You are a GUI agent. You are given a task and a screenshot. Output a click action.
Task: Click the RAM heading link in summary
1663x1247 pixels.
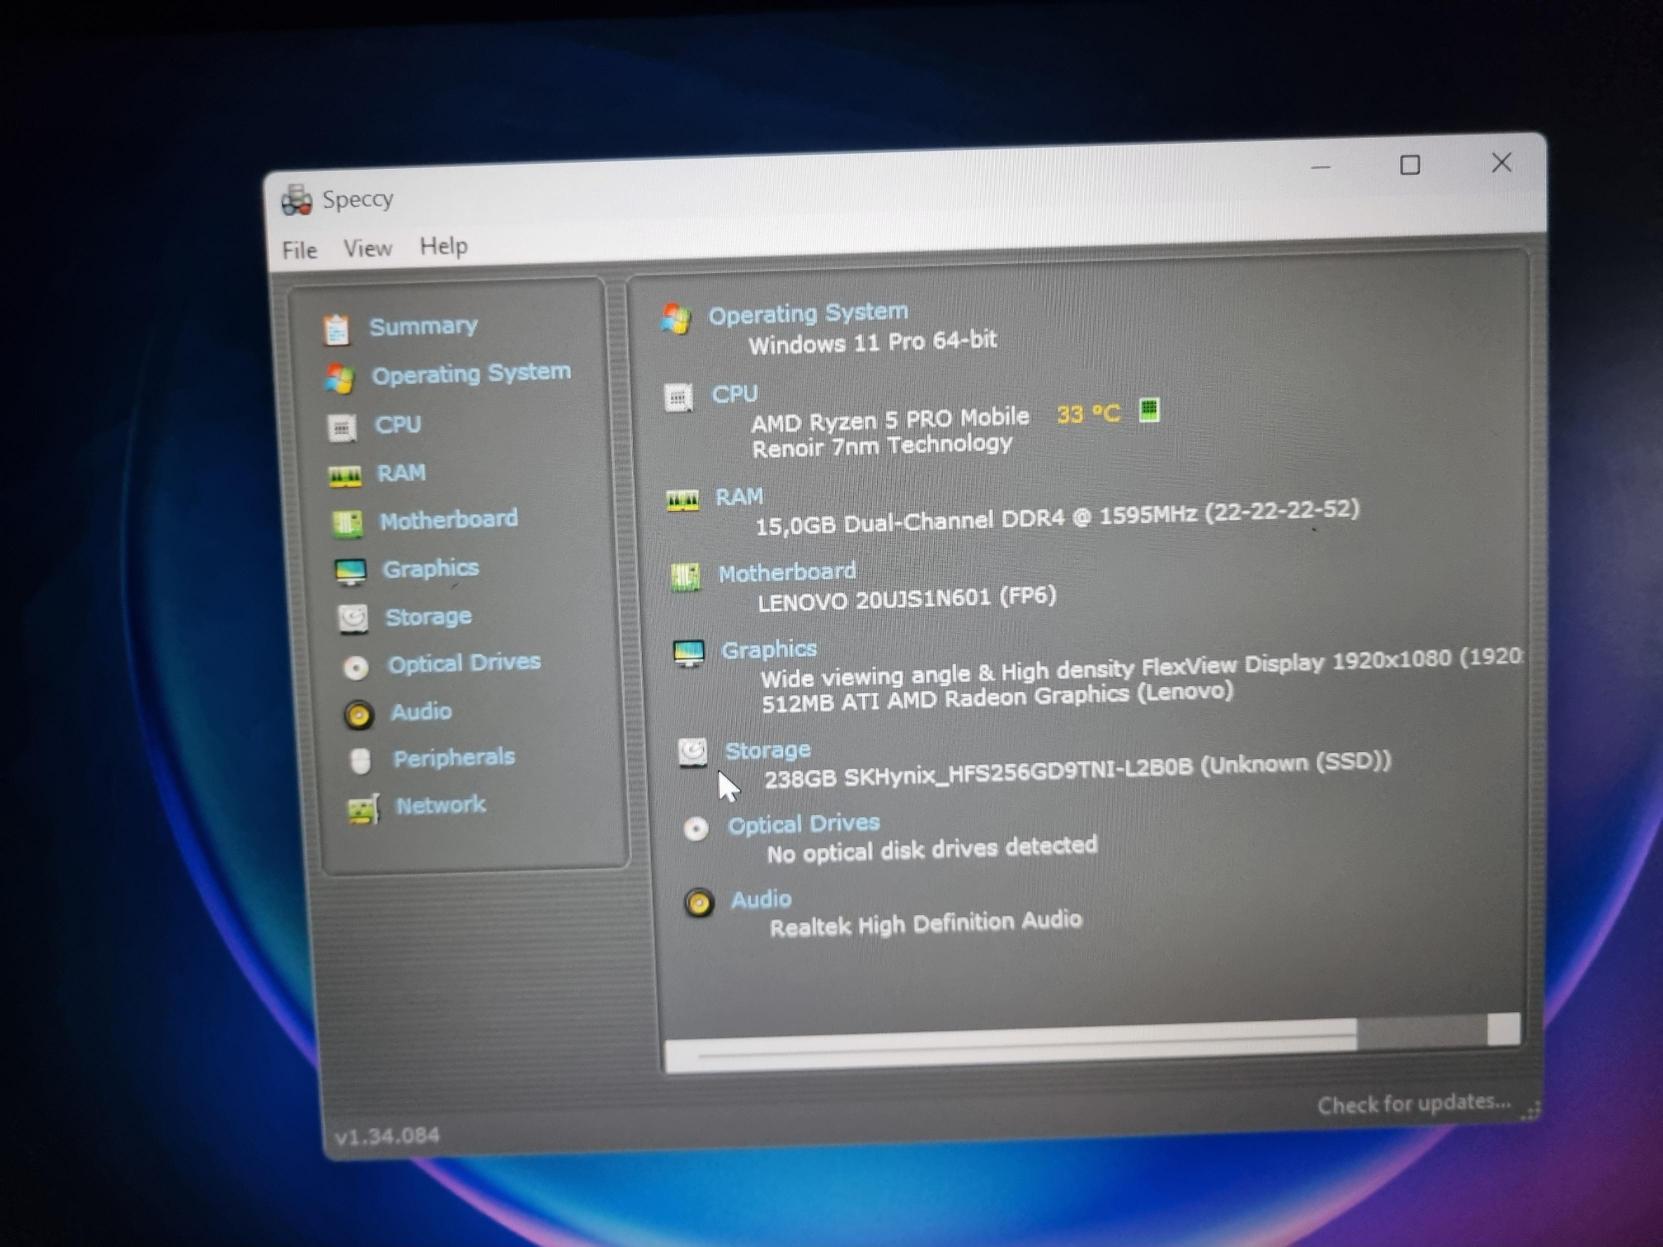(x=739, y=497)
